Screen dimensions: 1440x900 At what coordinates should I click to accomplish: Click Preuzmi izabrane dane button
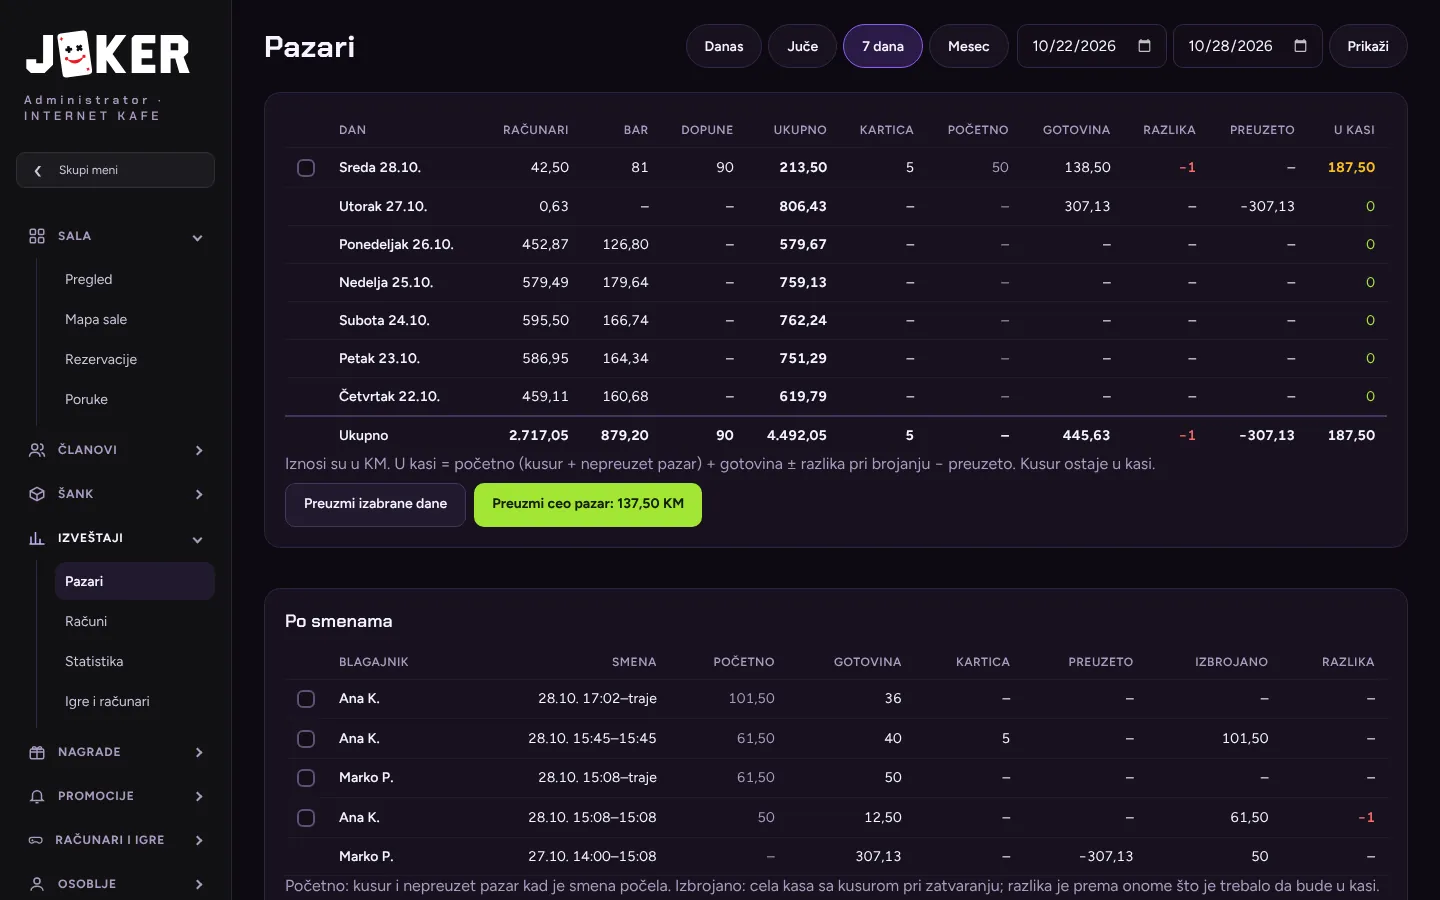[375, 505]
